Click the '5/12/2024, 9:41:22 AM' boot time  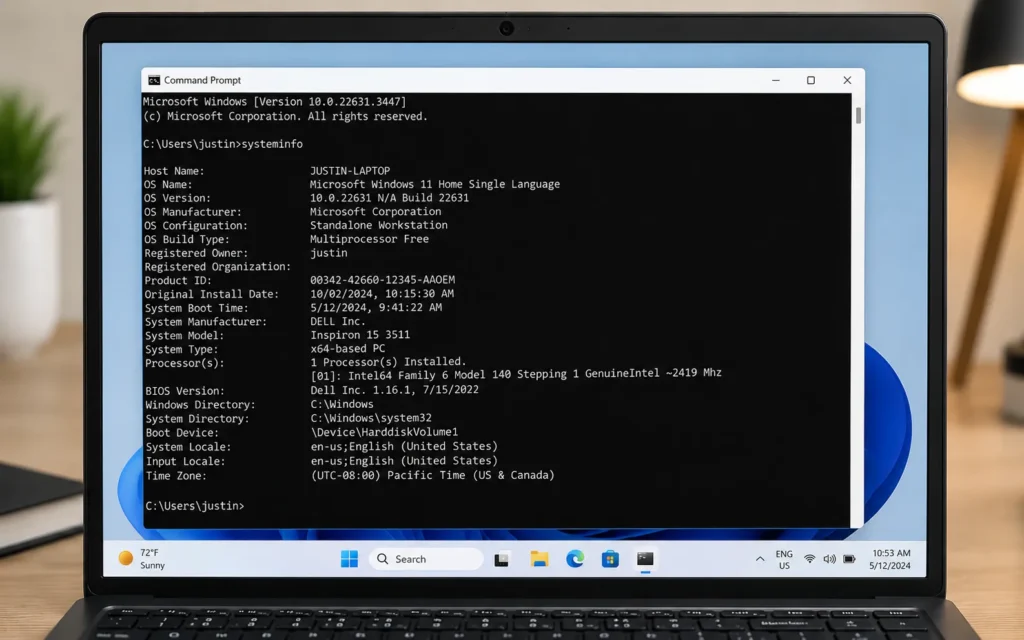(376, 308)
